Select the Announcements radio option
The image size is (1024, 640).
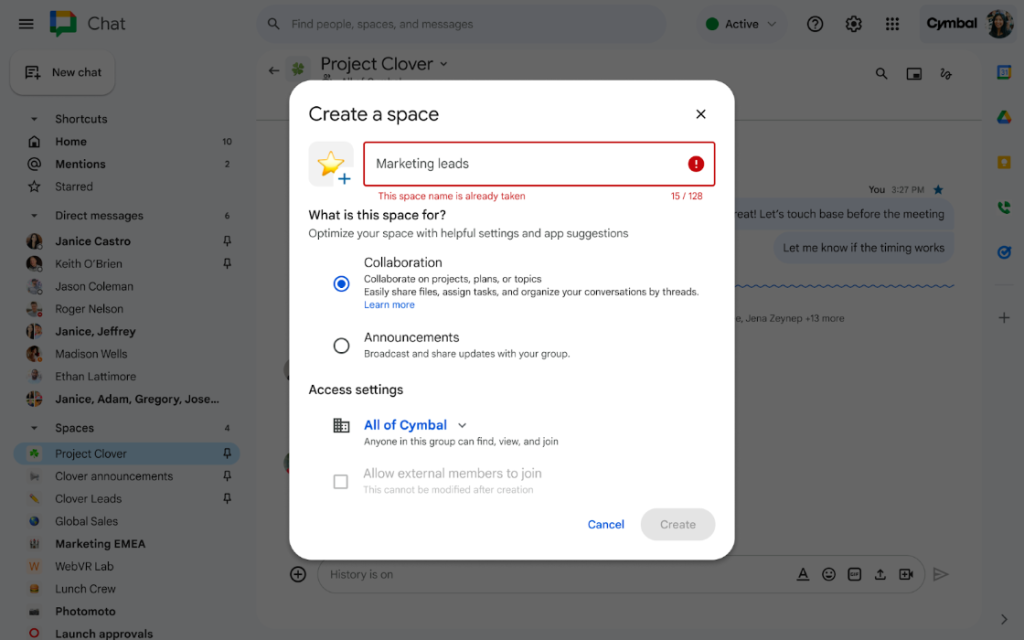coord(341,345)
